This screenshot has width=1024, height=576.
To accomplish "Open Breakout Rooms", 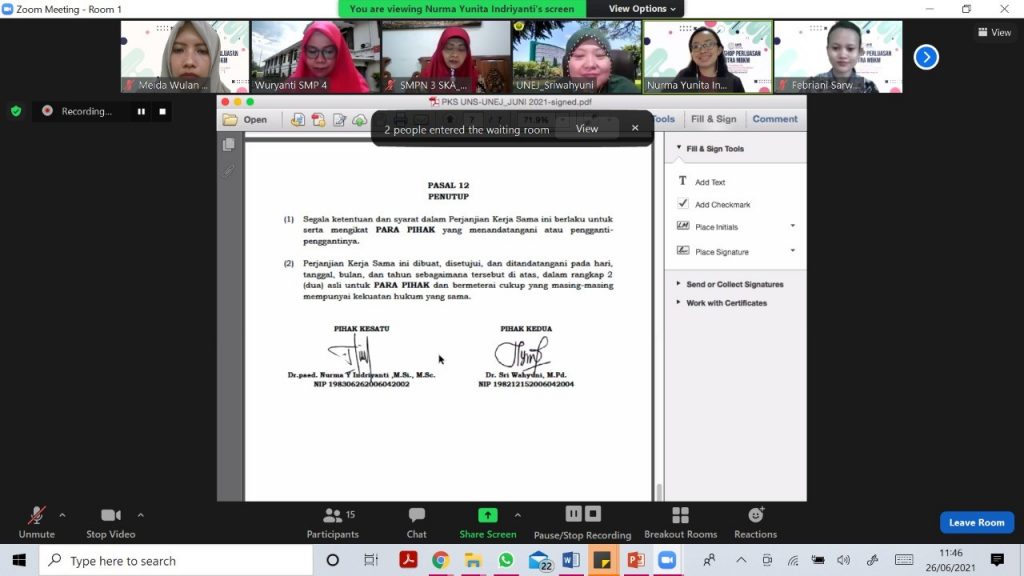I will 680,522.
